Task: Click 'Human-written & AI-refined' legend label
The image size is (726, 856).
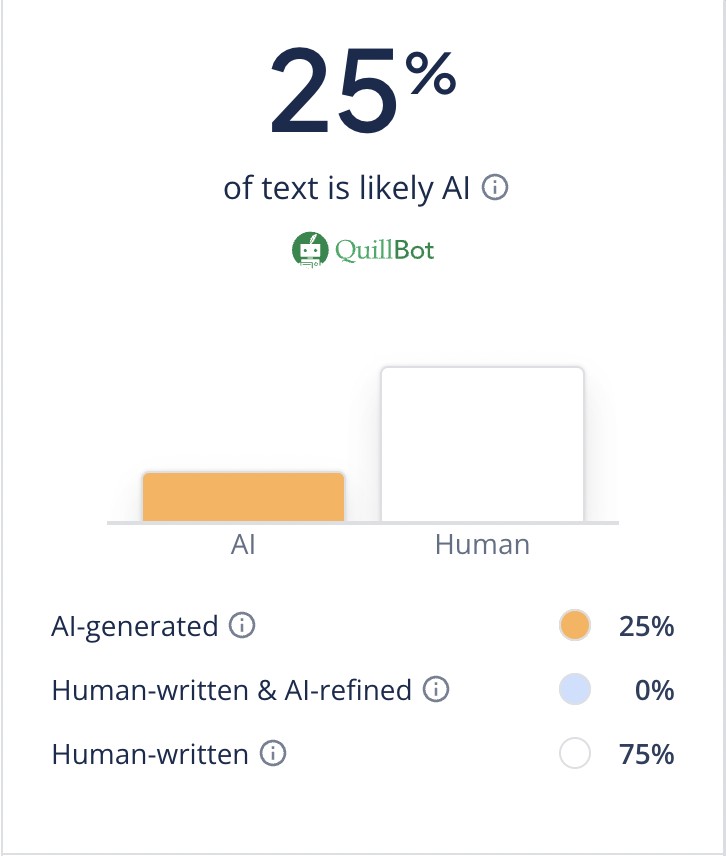Action: 231,690
